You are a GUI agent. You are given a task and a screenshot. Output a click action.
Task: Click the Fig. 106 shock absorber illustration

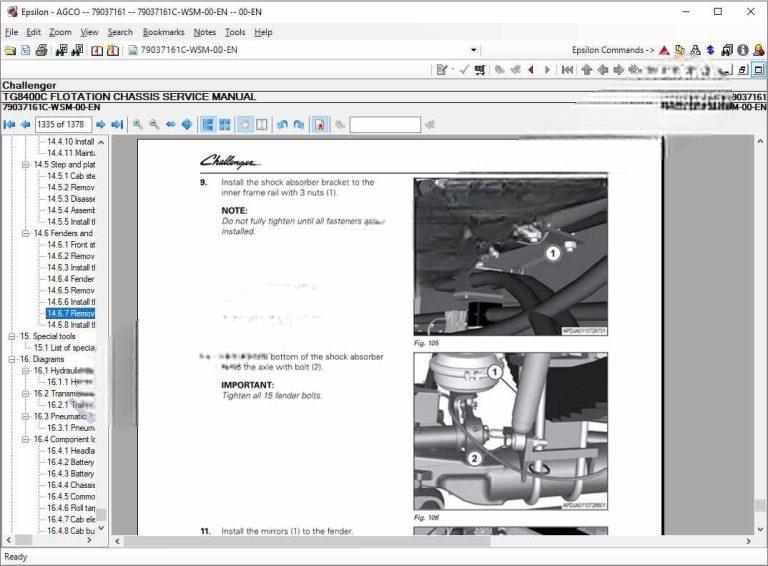510,431
